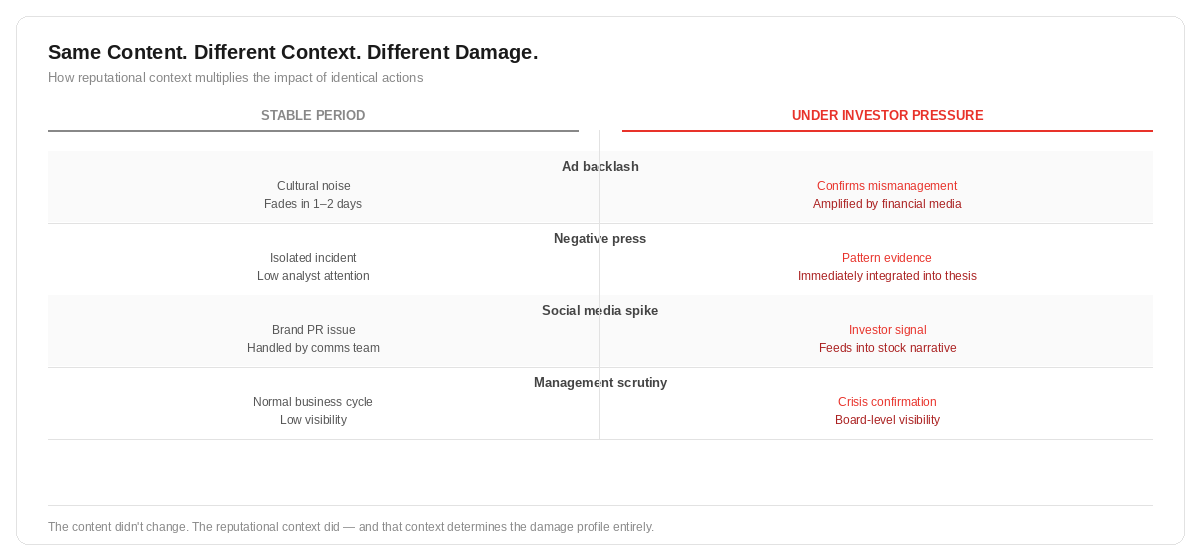Click the 'Cultural noise' text
This screenshot has height=560, width=1200.
(313, 186)
